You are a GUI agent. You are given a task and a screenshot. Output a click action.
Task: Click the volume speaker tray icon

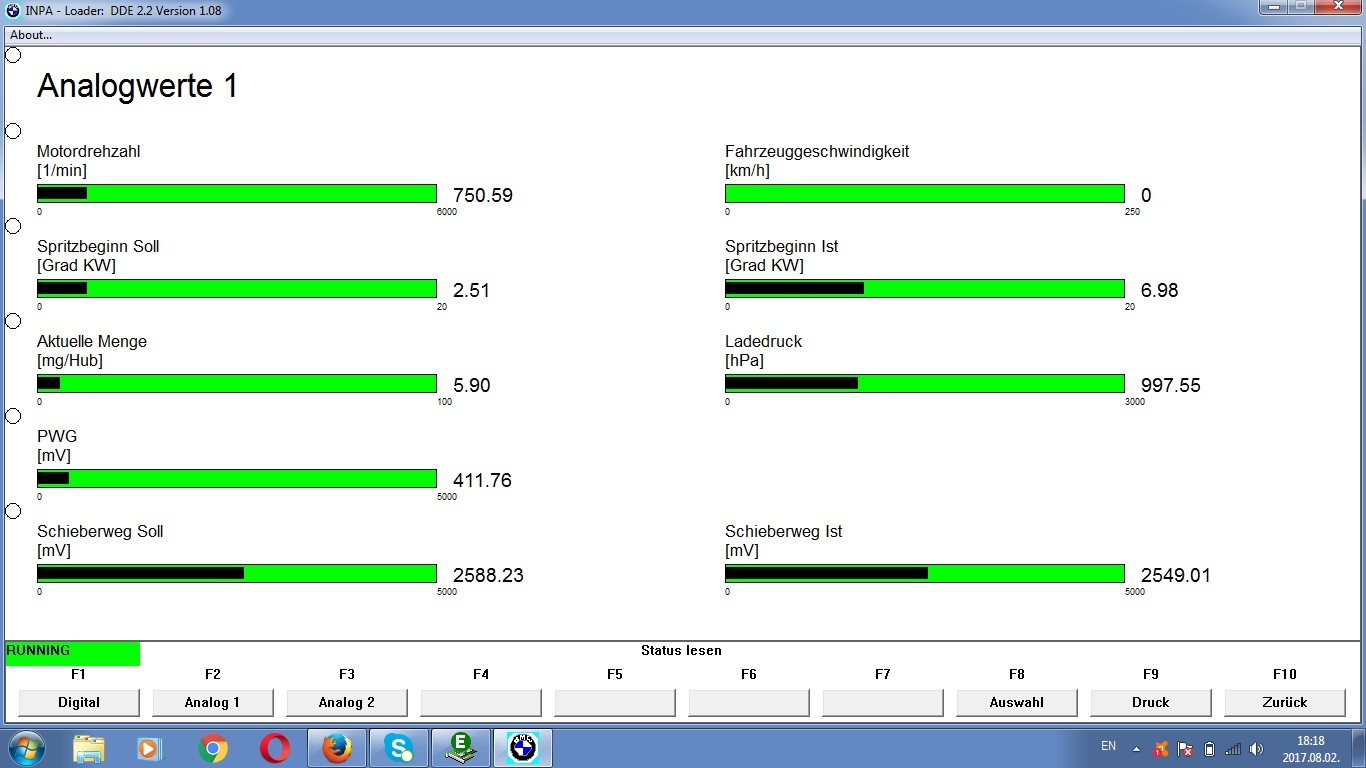tap(1256, 748)
